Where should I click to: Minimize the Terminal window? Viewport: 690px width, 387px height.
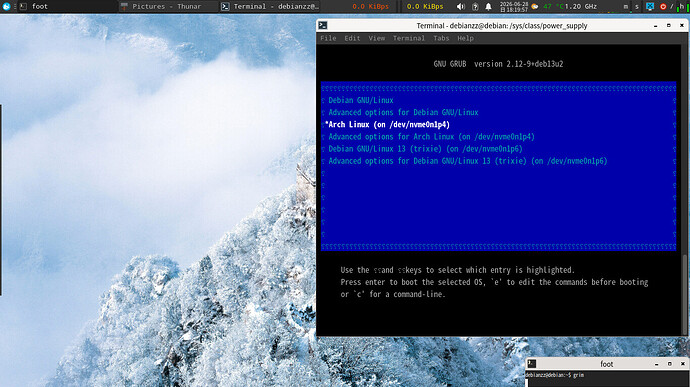coord(656,26)
